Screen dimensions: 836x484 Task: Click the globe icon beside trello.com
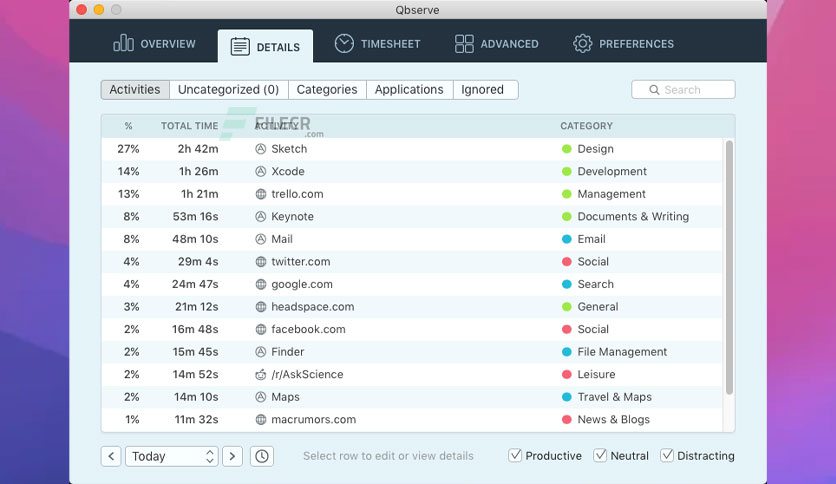[x=260, y=194]
